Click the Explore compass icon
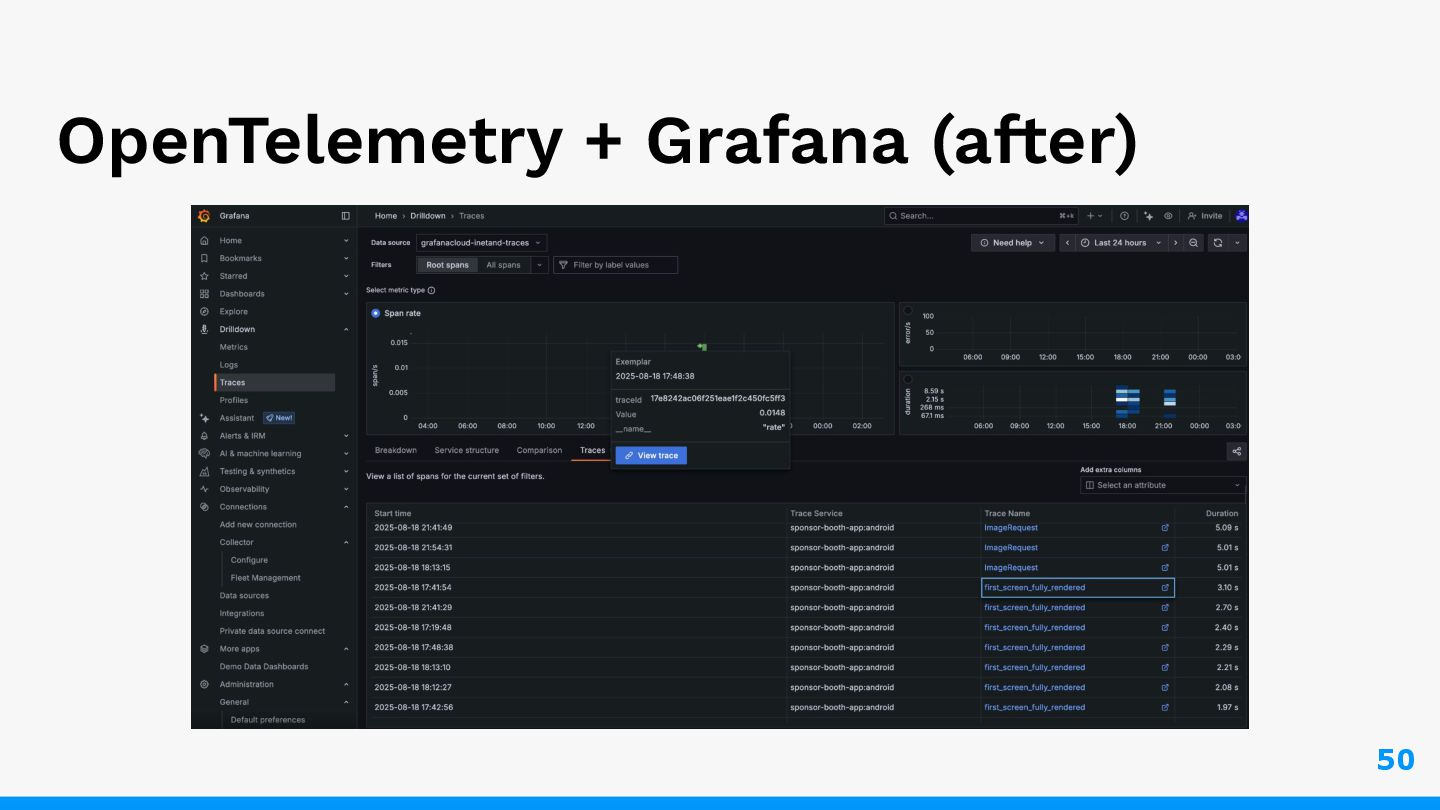 pyautogui.click(x=204, y=312)
